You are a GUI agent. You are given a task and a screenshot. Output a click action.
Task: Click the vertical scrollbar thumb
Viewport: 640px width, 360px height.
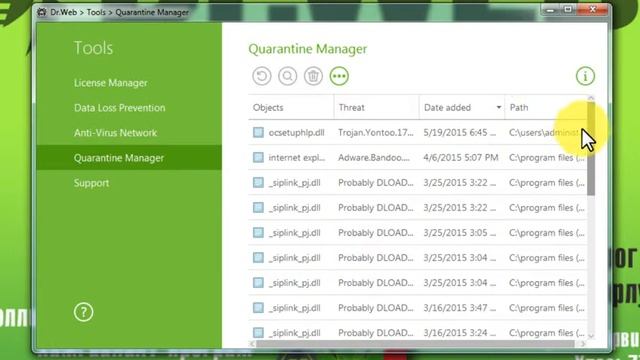[591, 149]
